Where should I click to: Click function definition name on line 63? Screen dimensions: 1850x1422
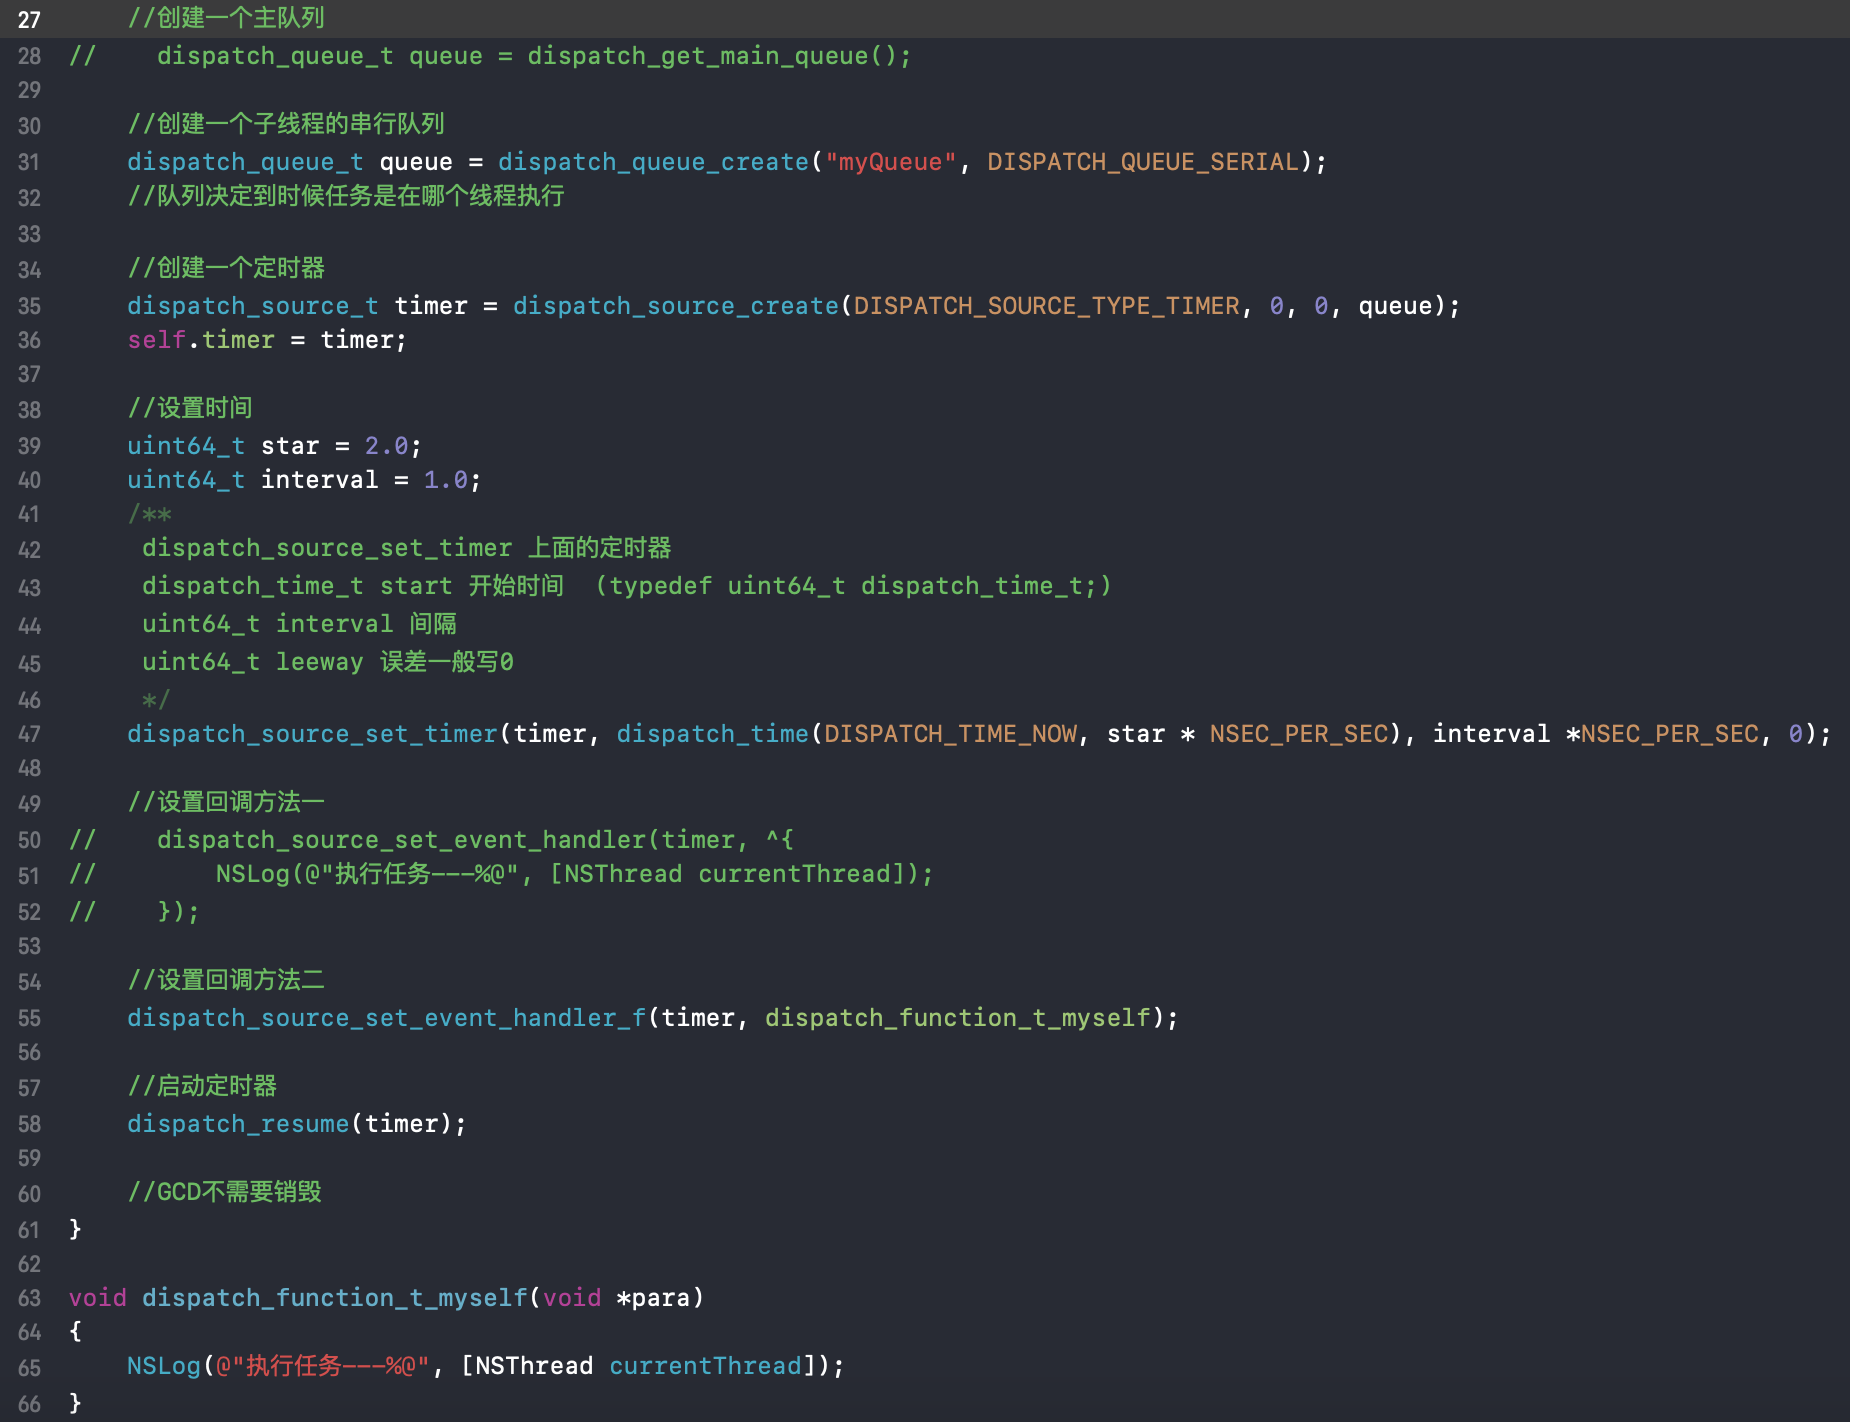coord(334,1298)
